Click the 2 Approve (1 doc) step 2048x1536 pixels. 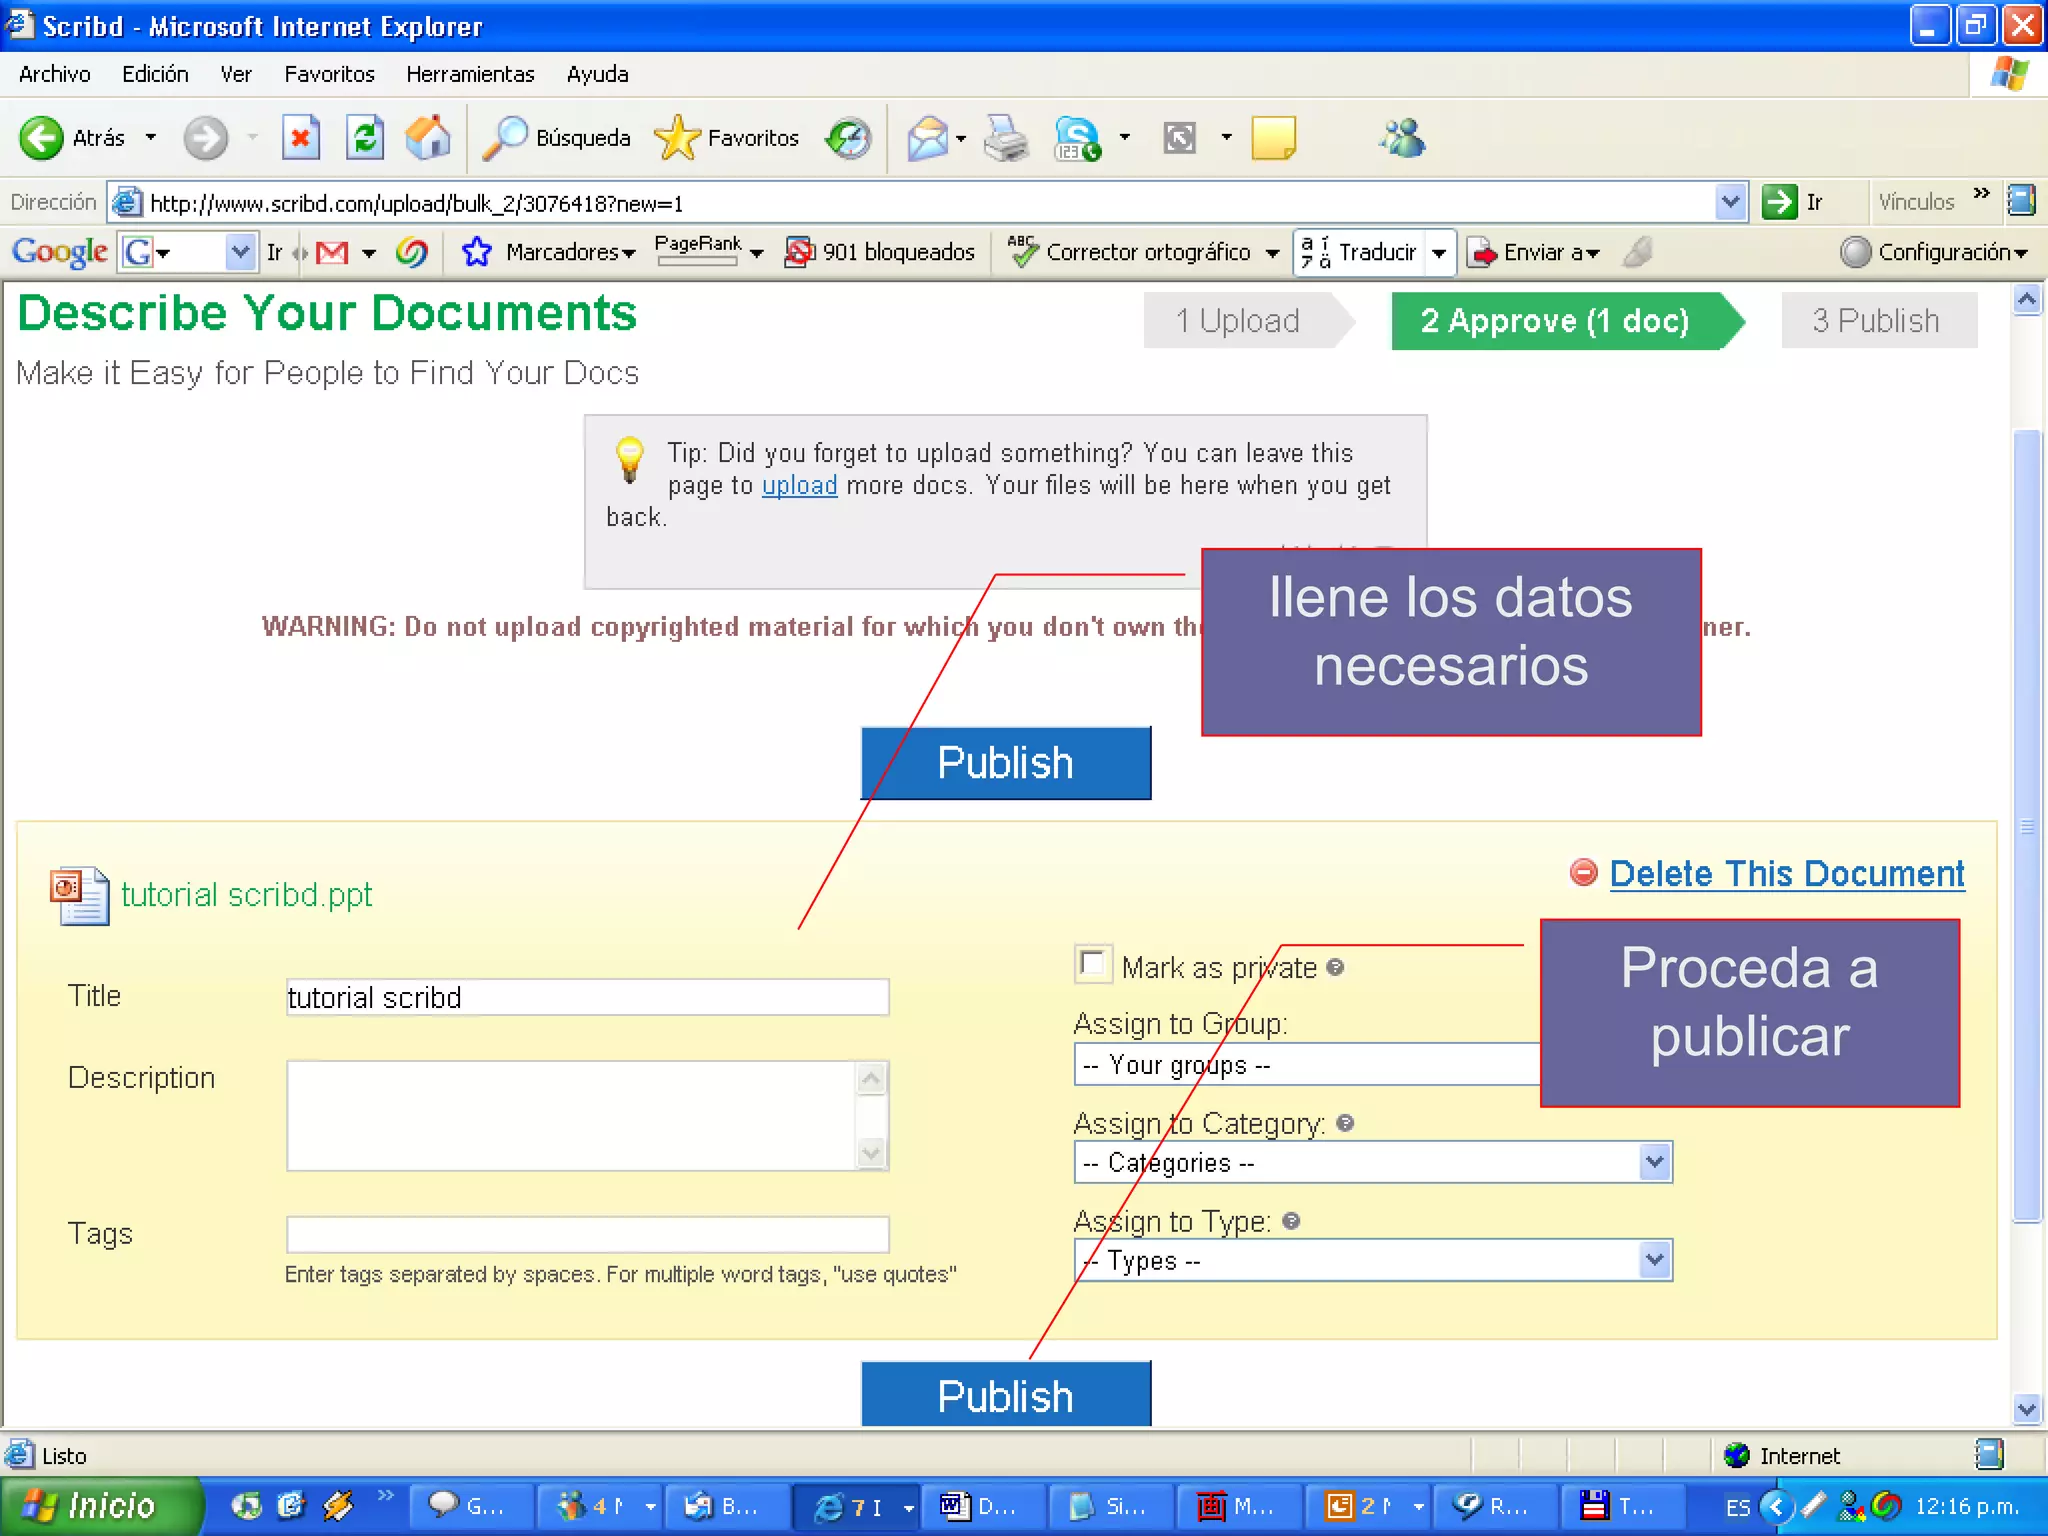point(1567,320)
